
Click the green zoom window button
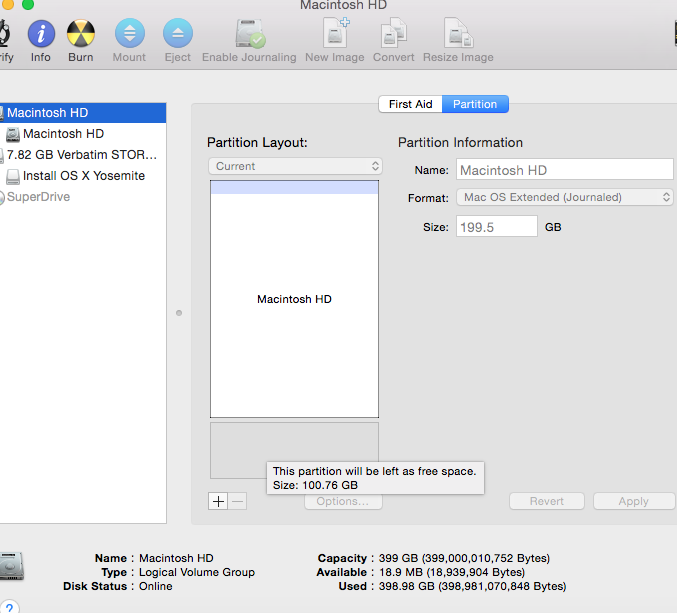point(28,4)
